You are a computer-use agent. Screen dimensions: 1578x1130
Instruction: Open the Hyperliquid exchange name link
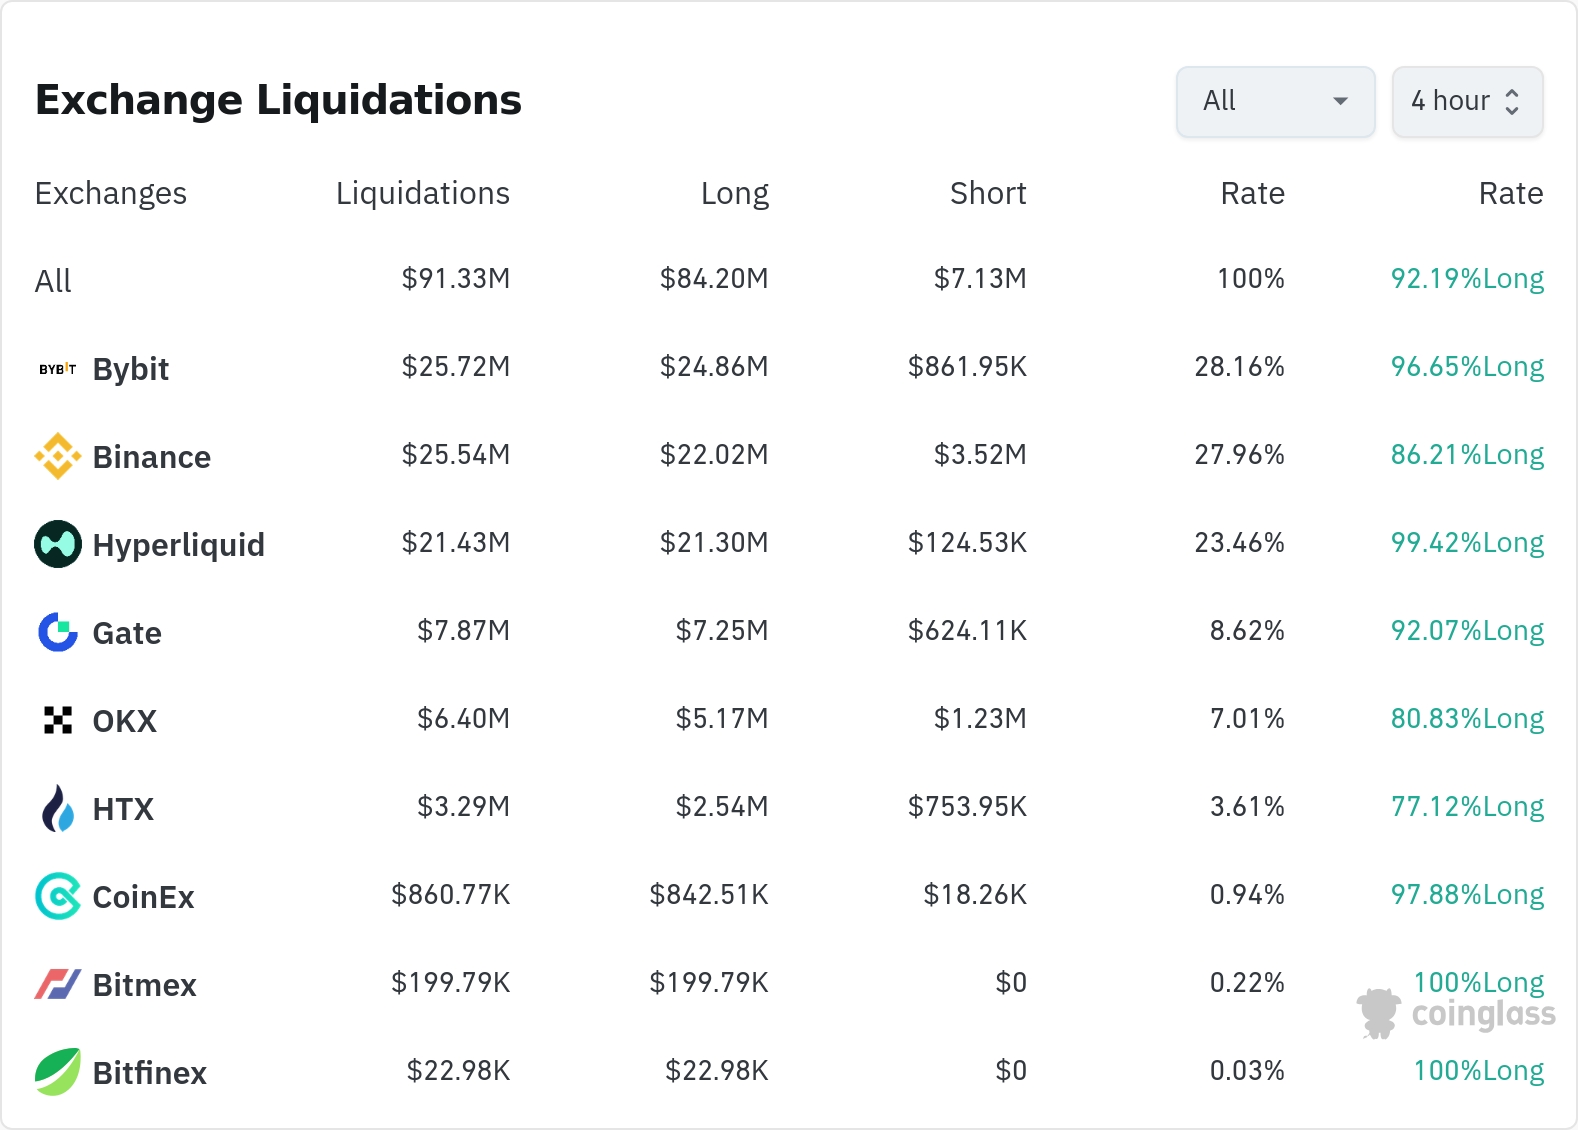[178, 545]
